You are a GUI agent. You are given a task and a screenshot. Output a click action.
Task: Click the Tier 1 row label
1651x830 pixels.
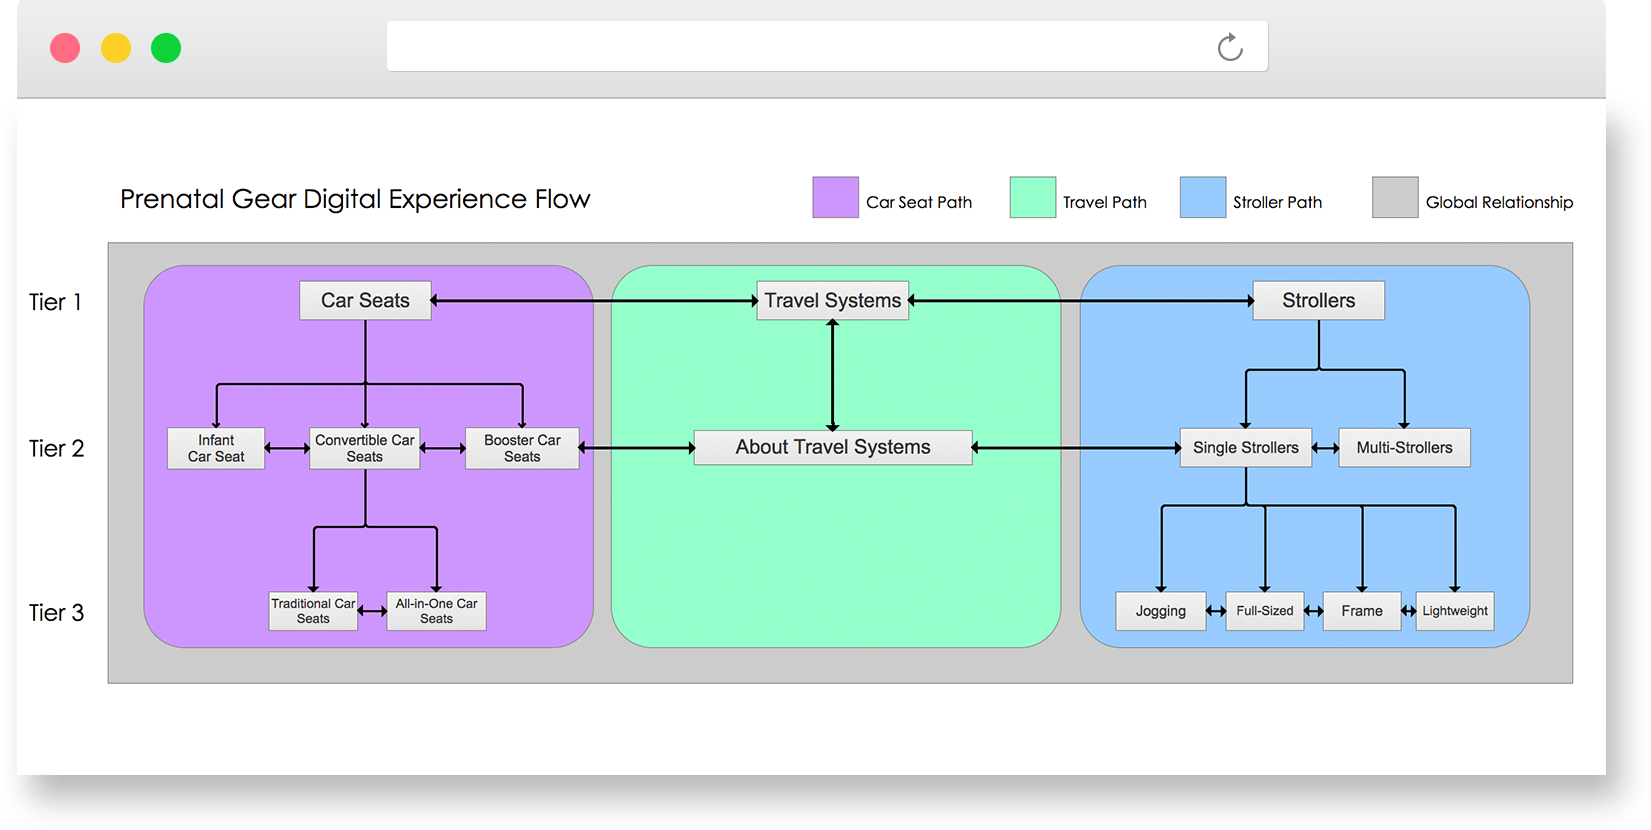pyautogui.click(x=55, y=302)
